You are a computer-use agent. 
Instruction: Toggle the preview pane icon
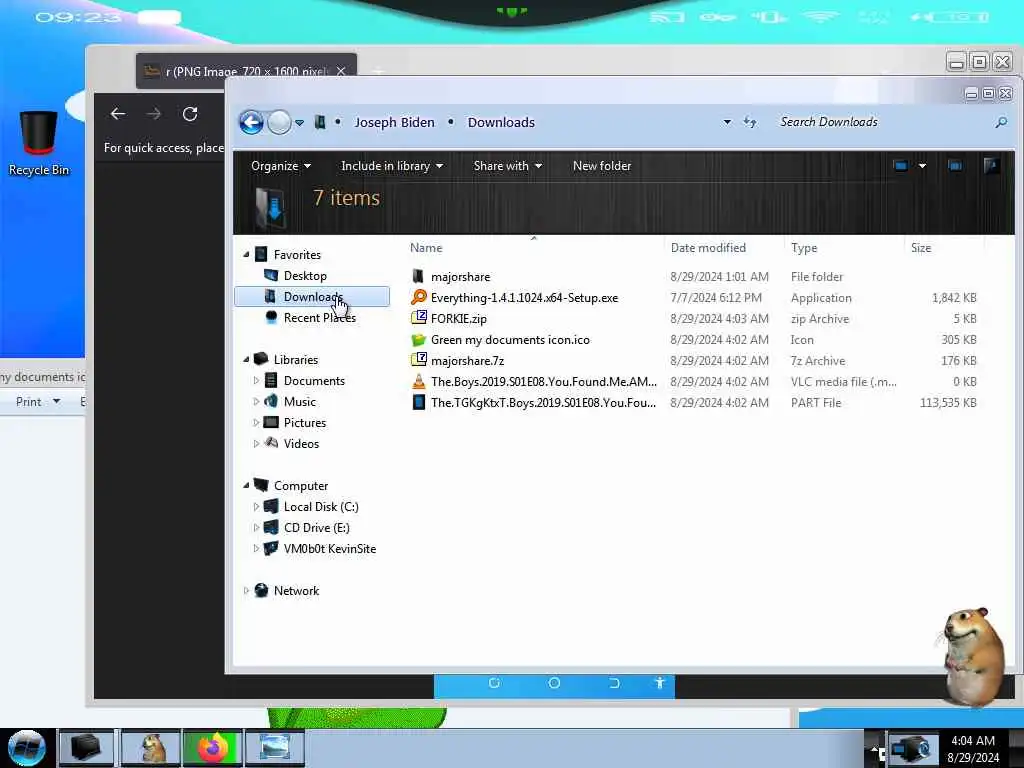coord(955,166)
